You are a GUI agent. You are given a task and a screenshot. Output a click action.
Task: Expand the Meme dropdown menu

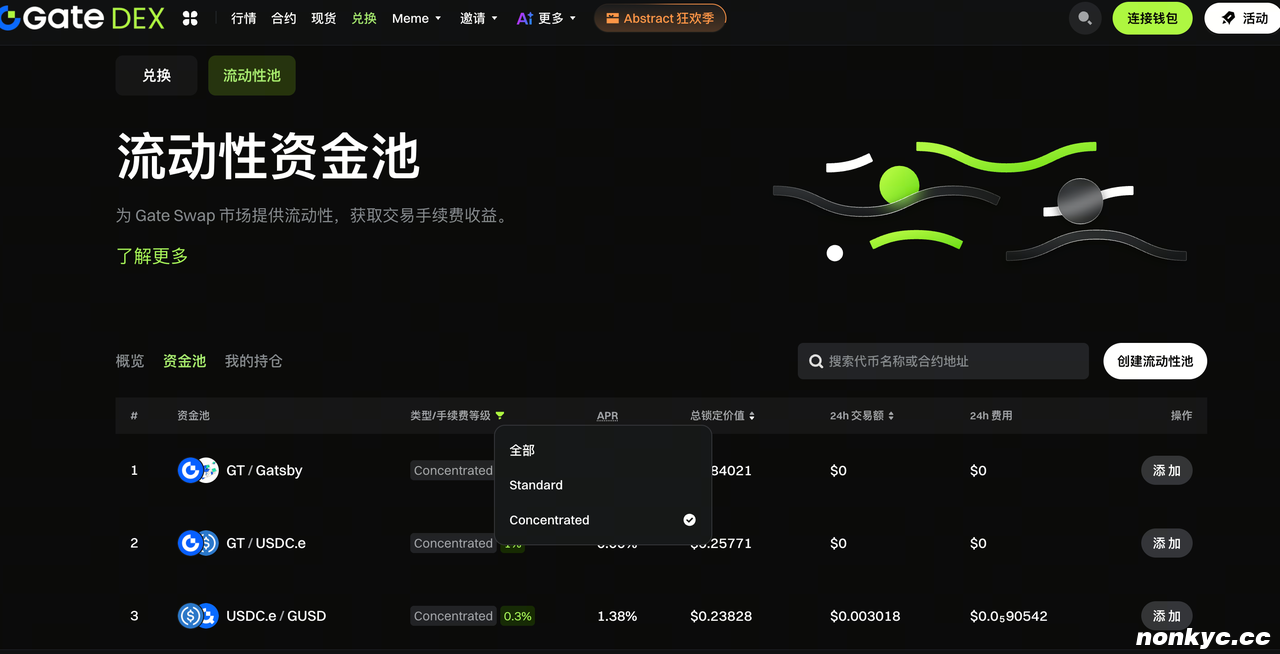click(x=417, y=18)
